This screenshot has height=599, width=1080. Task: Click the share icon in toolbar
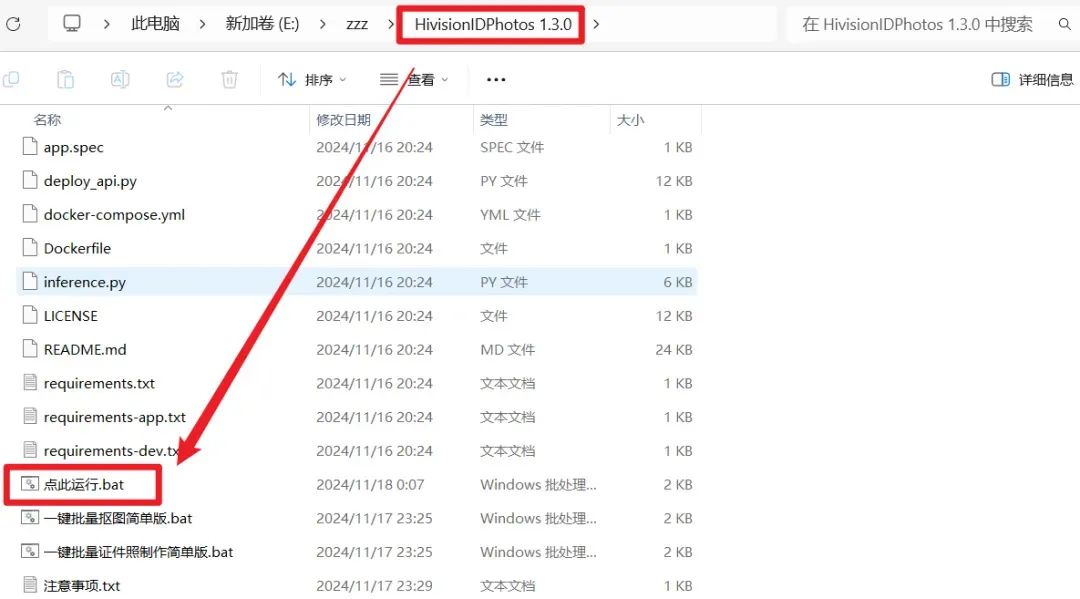click(x=175, y=80)
